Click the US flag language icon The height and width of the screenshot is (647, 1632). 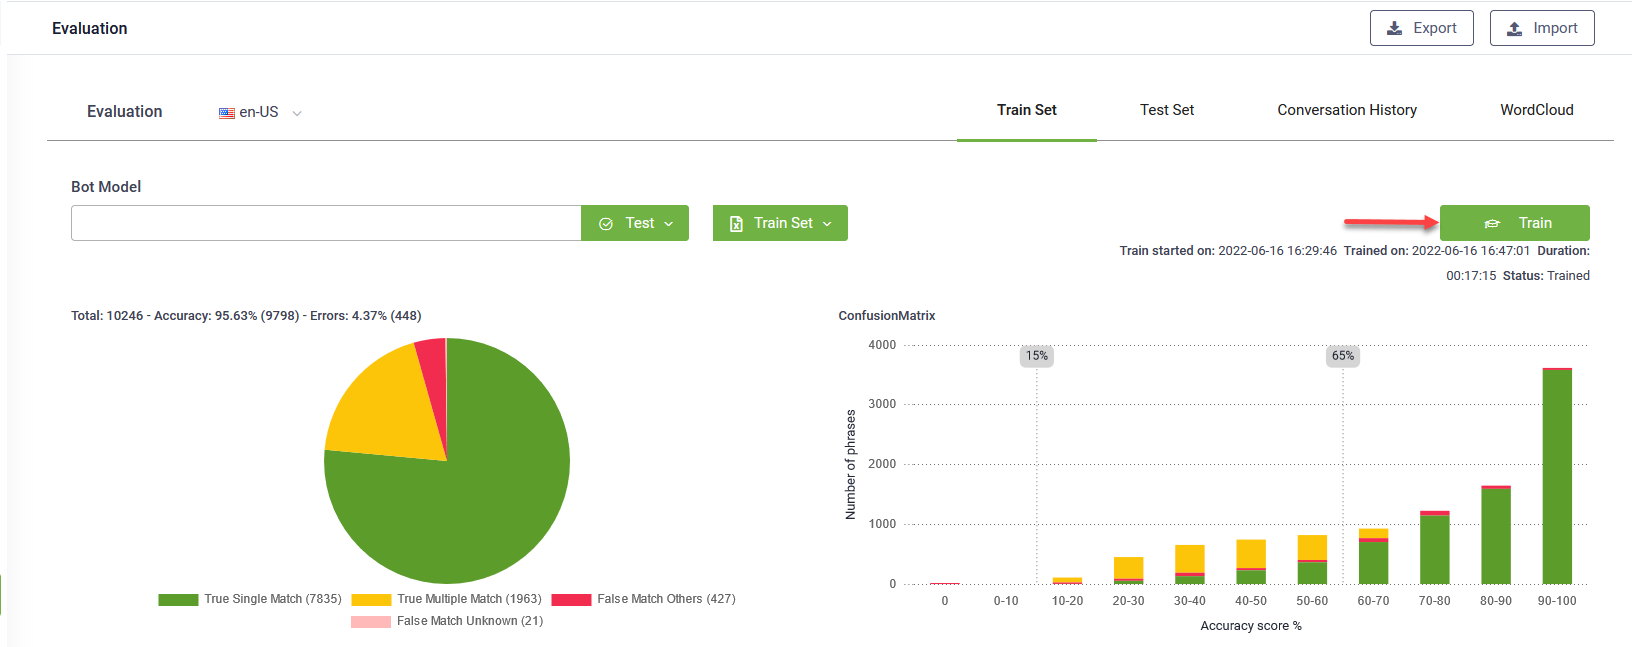[227, 113]
